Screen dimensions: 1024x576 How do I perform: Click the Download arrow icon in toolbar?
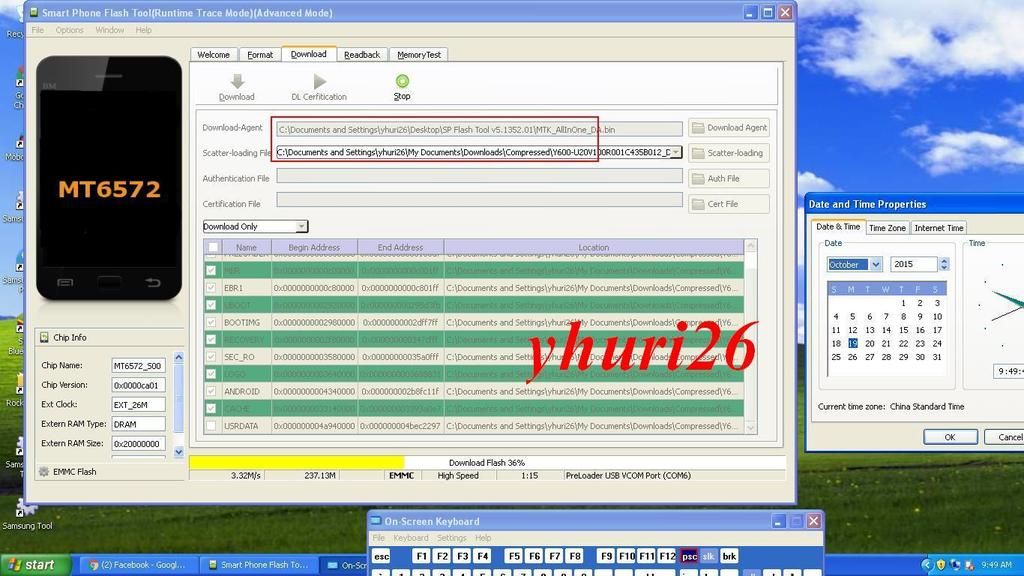coord(237,82)
